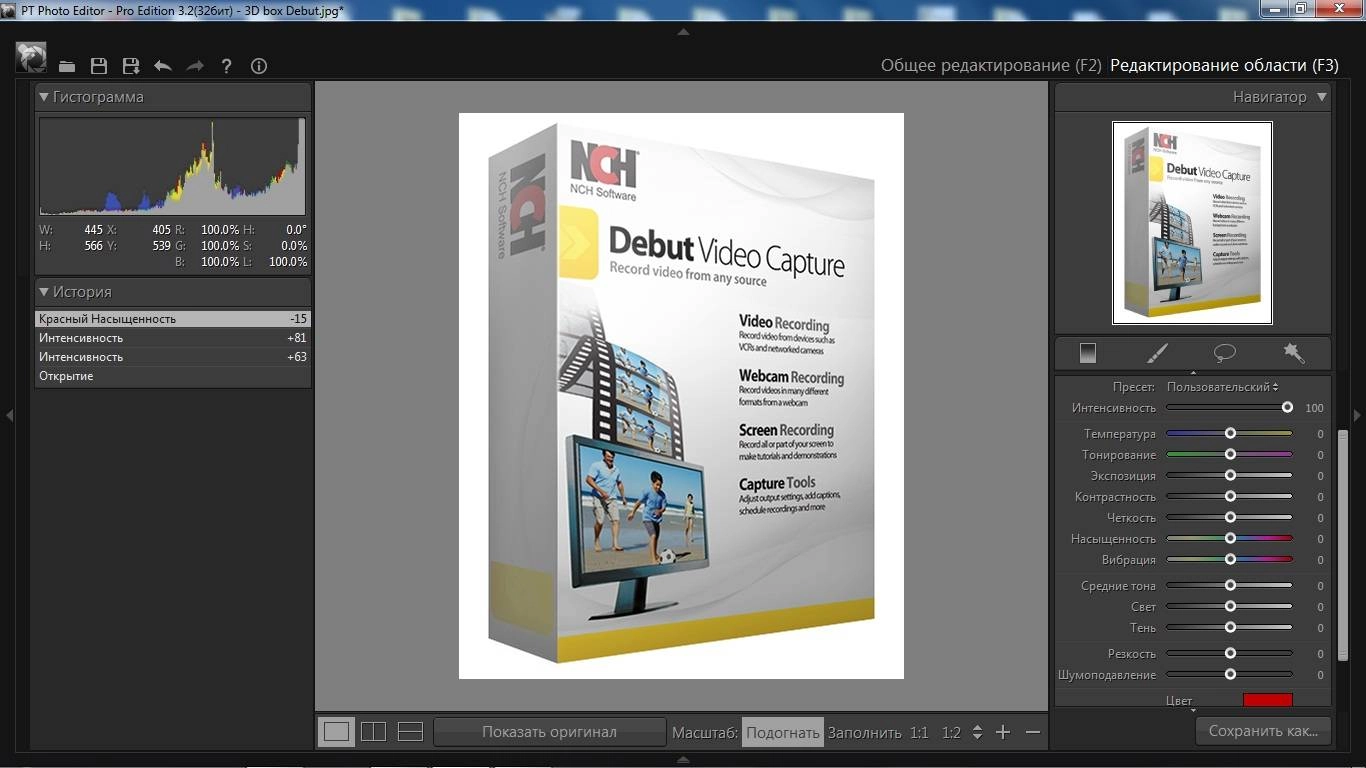
Task: Select Подогнать zoom mode
Action: pos(783,732)
